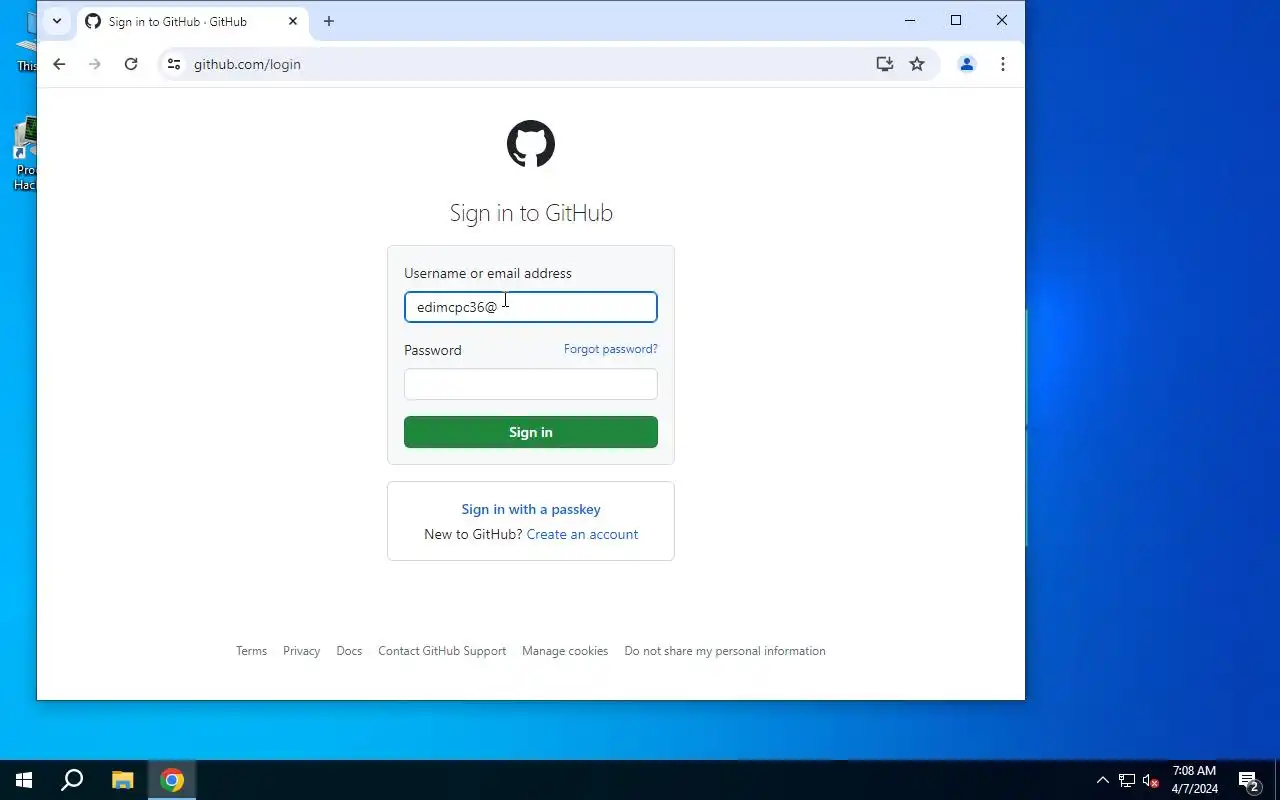Expand the tab search dropdown arrow
The image size is (1280, 800).
point(57,21)
